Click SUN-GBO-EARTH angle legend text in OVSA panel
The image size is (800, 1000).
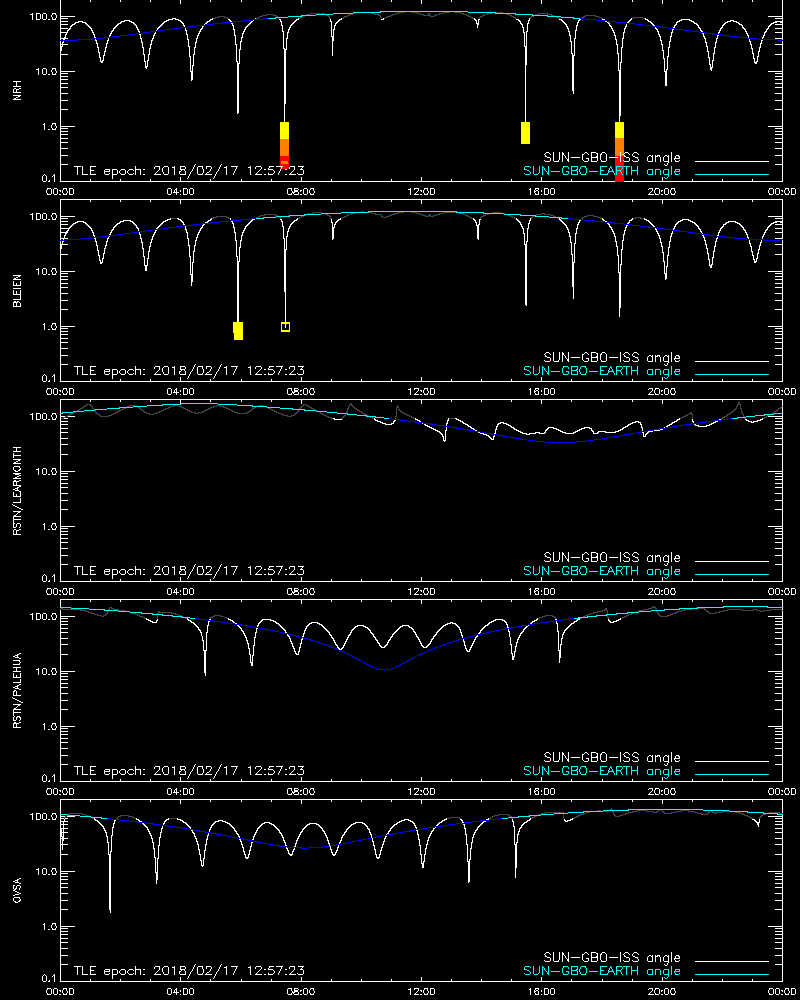[x=602, y=971]
